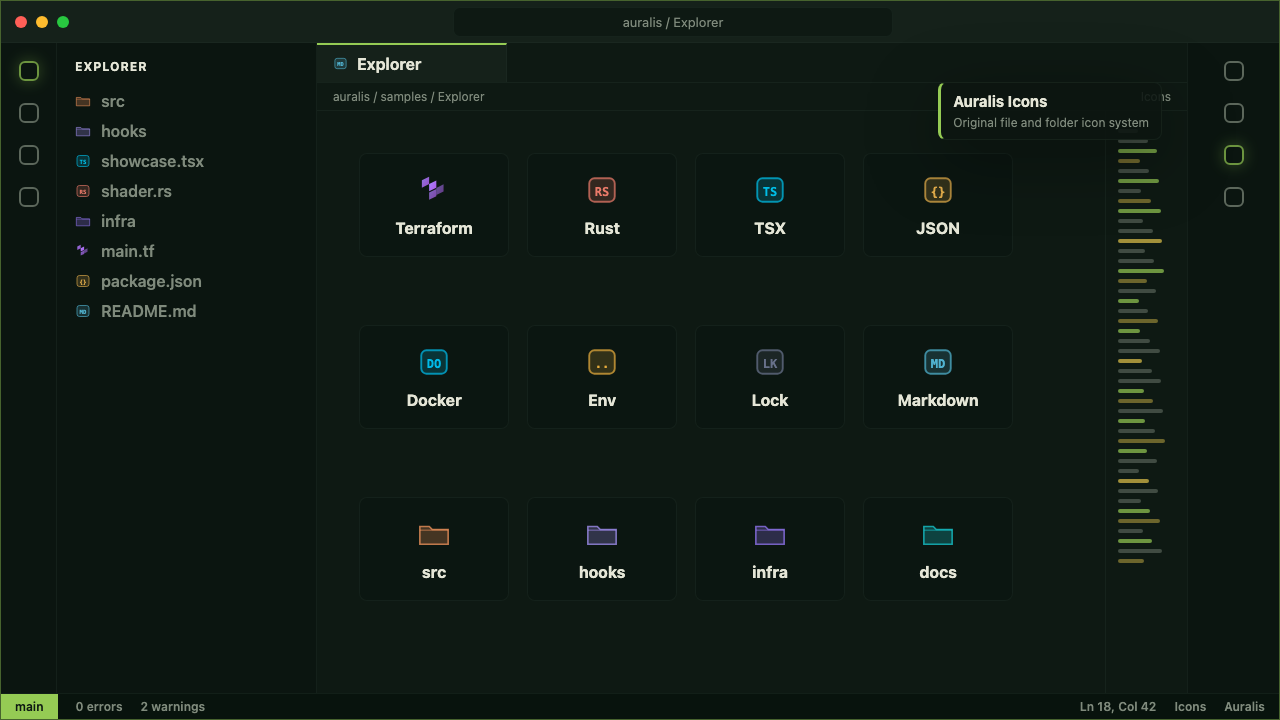Viewport: 1280px width, 720px height.
Task: Click the MD icon on Markdown card
Action: pyautogui.click(x=938, y=362)
